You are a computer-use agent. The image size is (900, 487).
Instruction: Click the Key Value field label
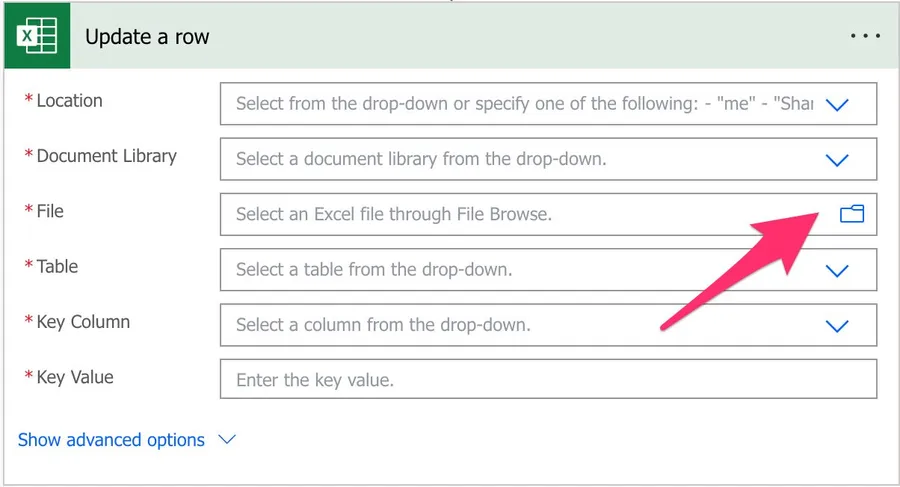75,377
